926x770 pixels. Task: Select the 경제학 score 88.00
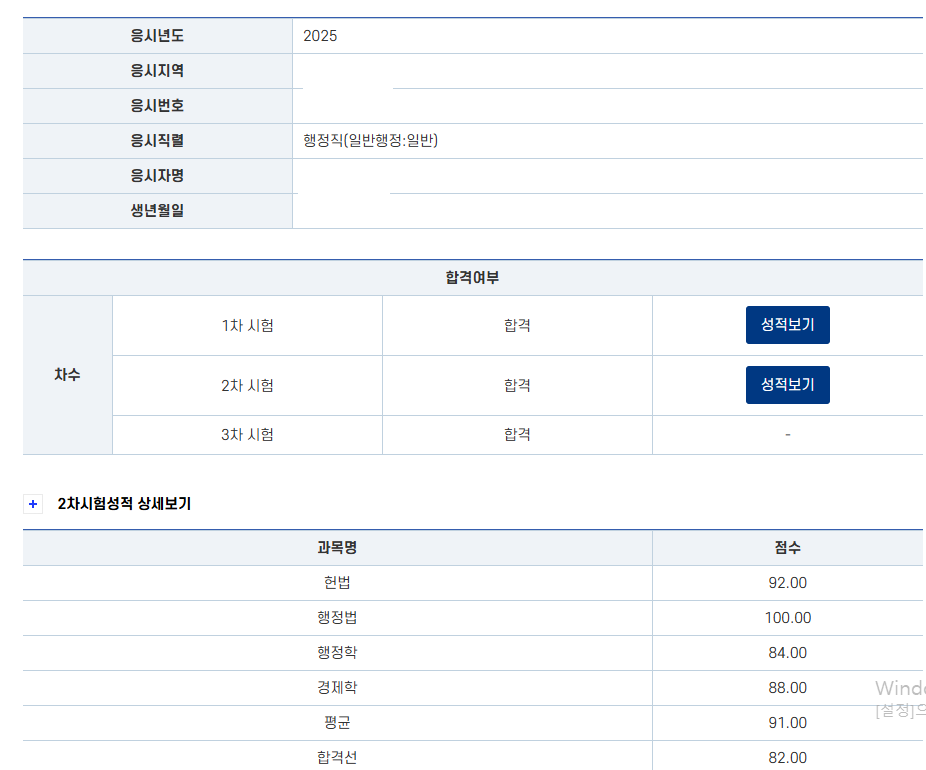click(x=788, y=687)
